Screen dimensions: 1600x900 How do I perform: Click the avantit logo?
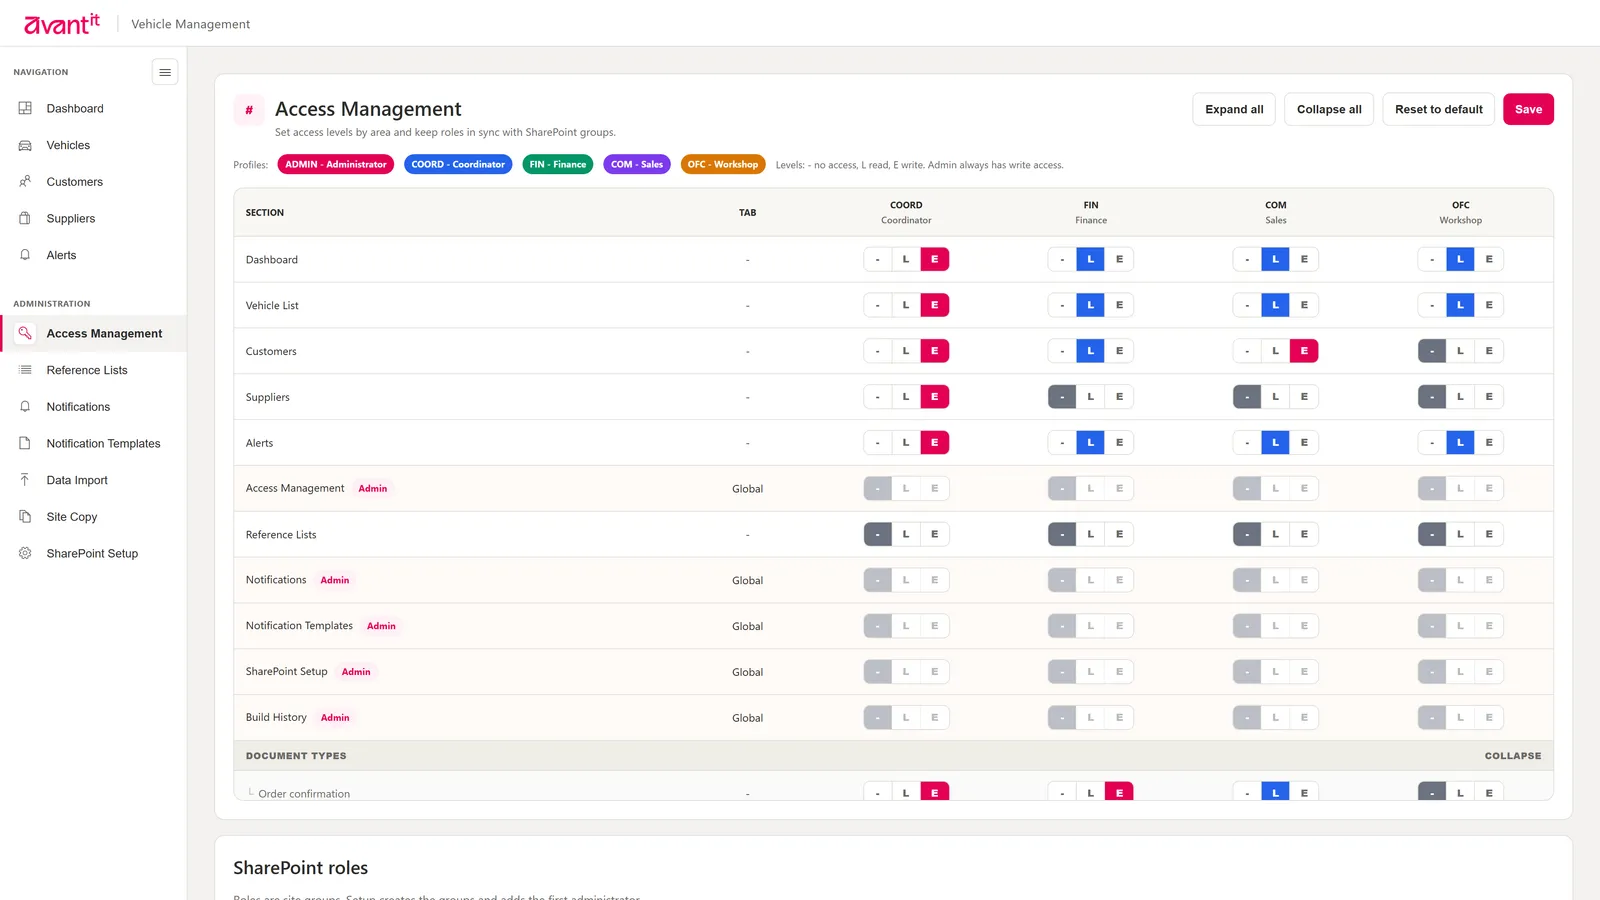pos(62,24)
